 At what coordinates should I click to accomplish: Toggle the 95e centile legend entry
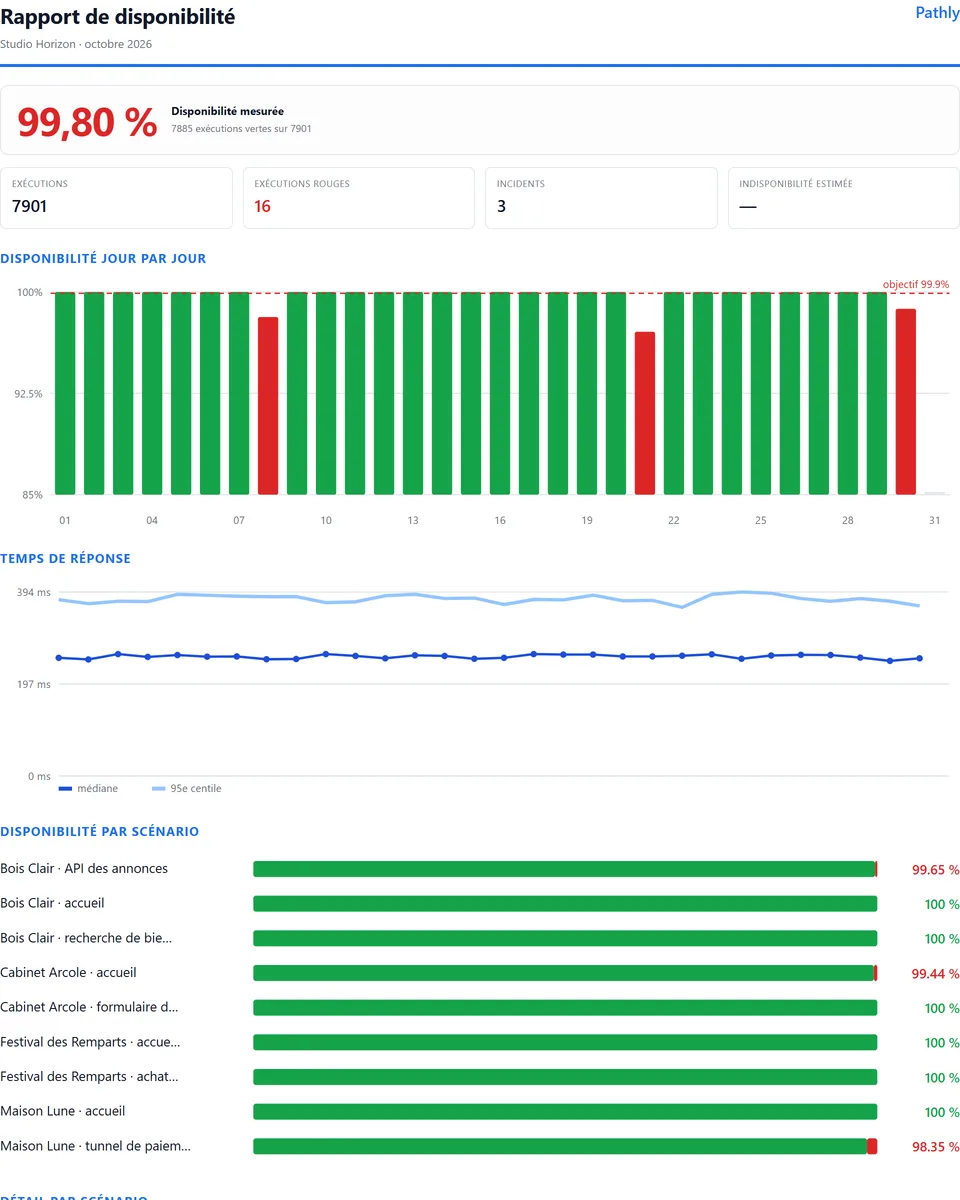pyautogui.click(x=187, y=789)
